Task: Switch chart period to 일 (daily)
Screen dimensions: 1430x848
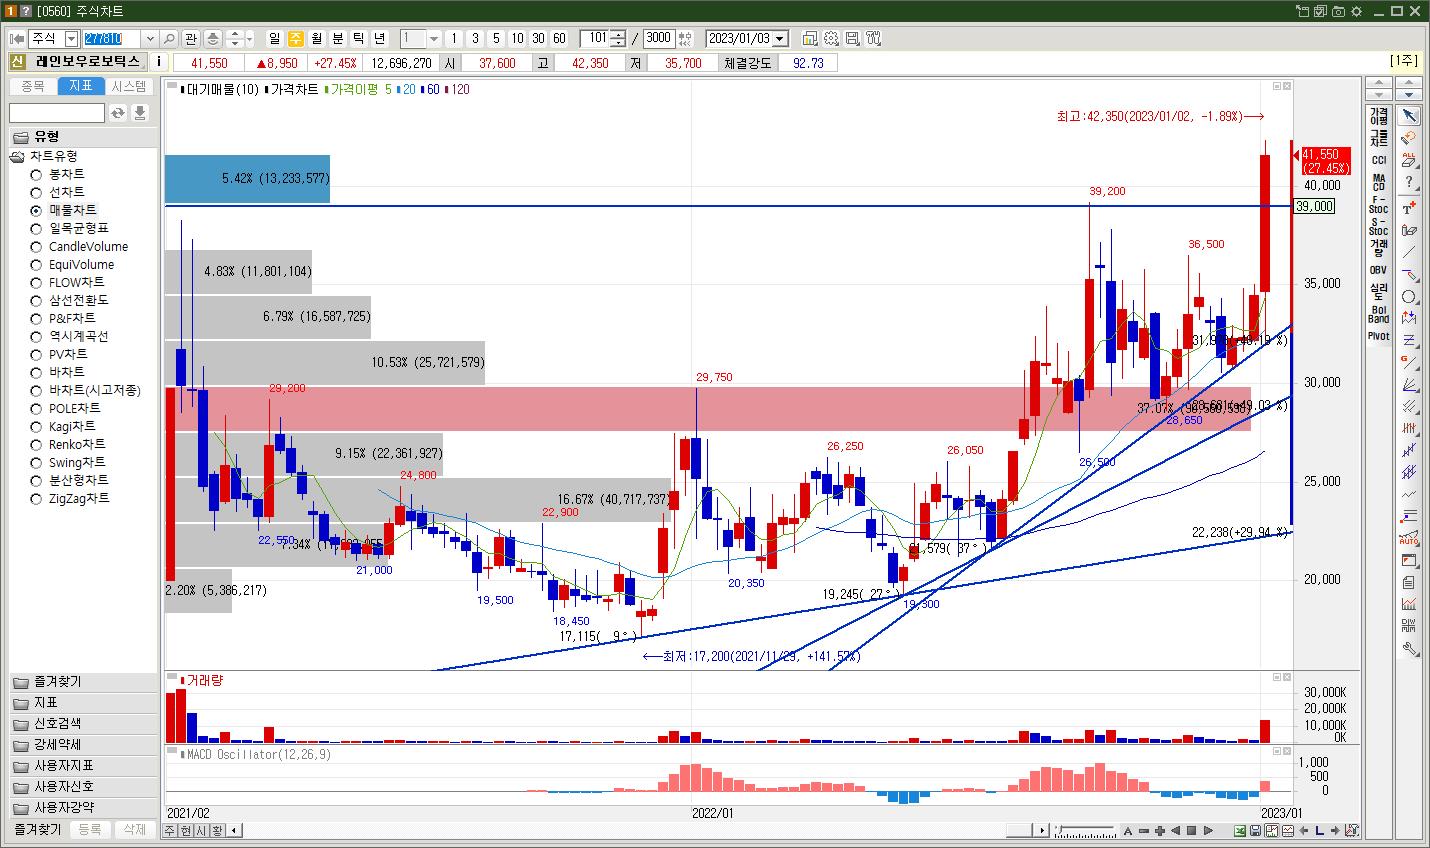Action: click(275, 39)
